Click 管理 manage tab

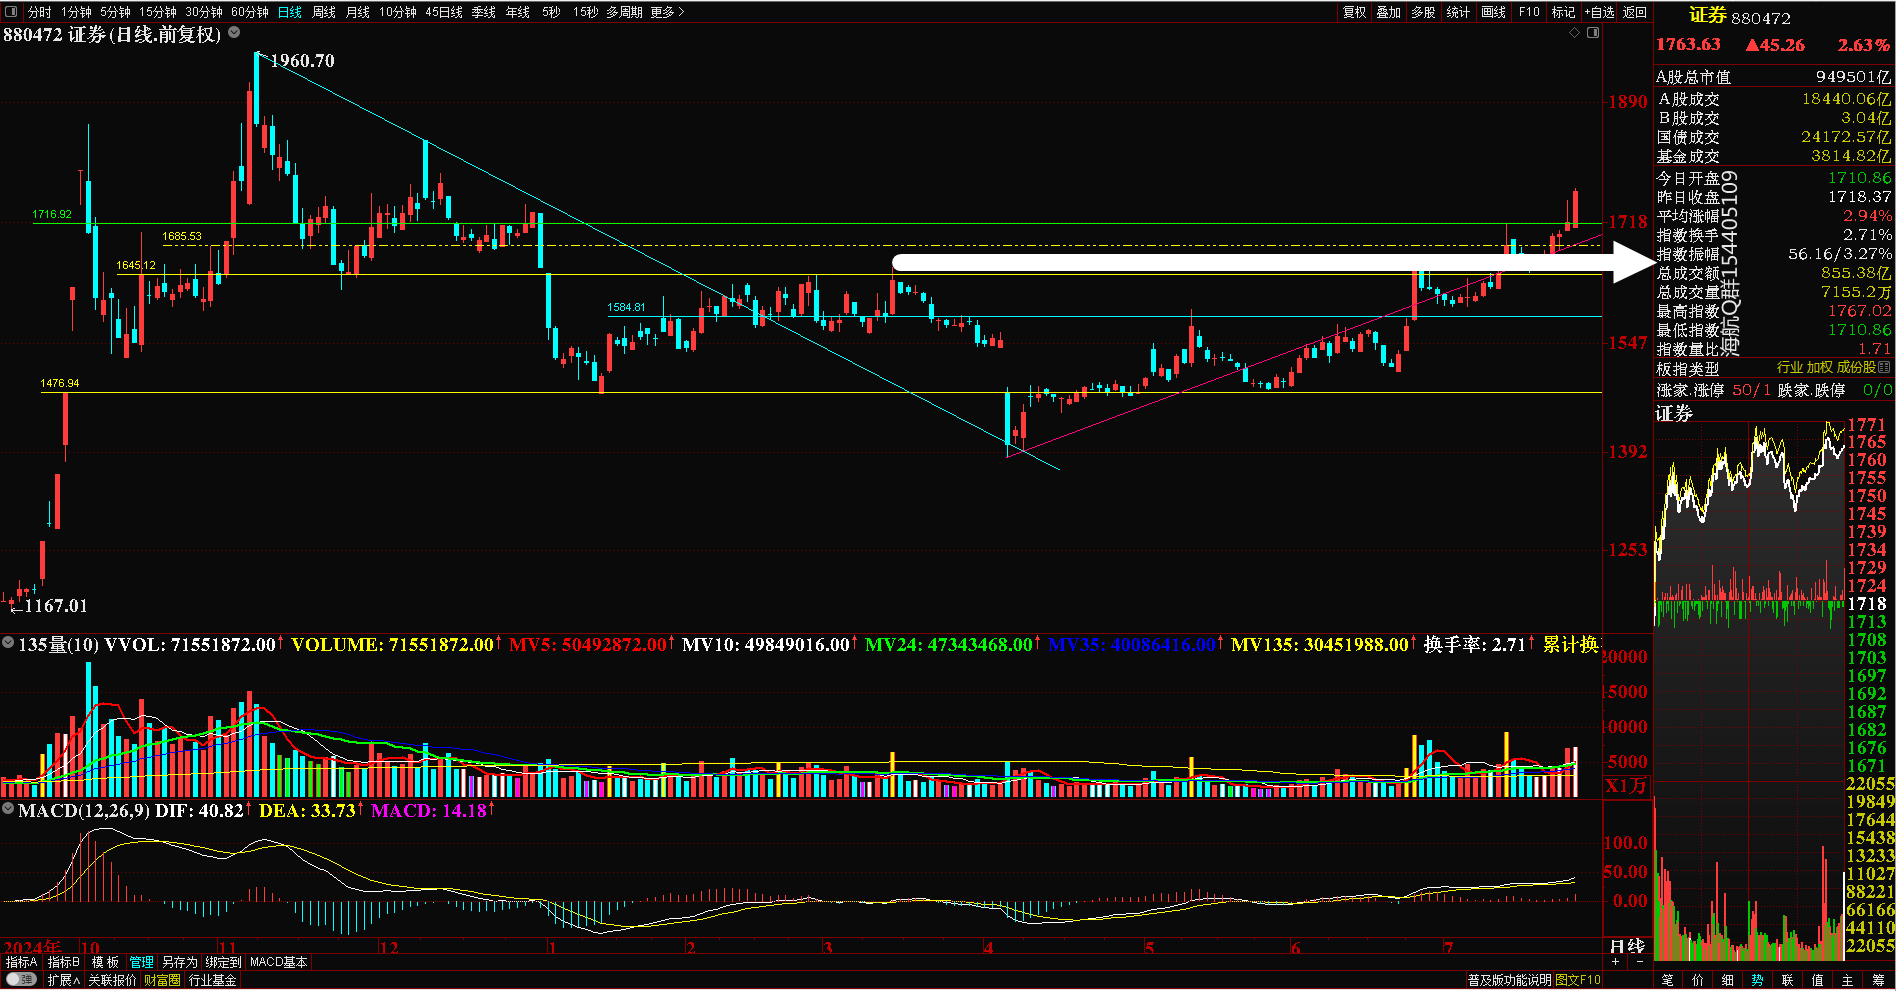tap(141, 962)
